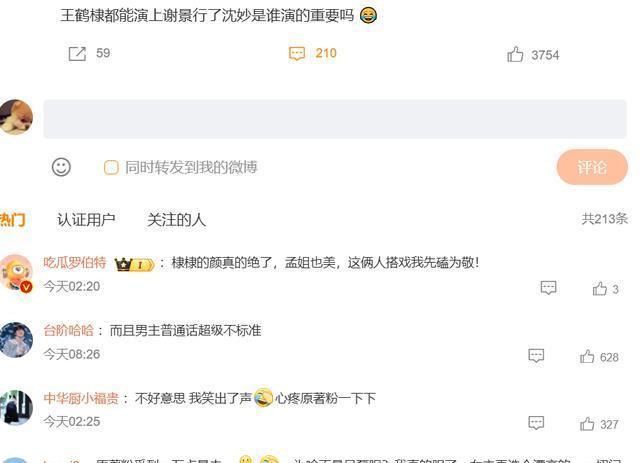The image size is (640, 463).
Task: Switch to the 认证用户 tab
Action: pyautogui.click(x=86, y=220)
